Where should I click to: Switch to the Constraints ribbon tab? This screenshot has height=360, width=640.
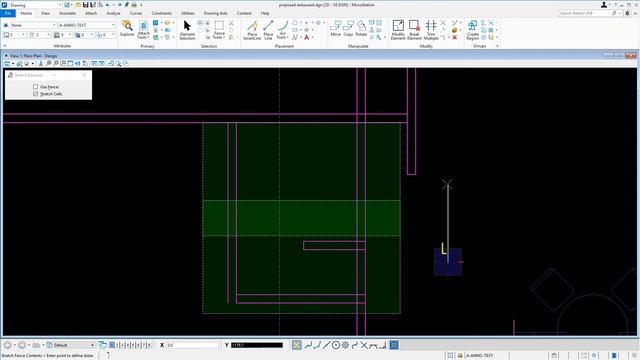162,13
